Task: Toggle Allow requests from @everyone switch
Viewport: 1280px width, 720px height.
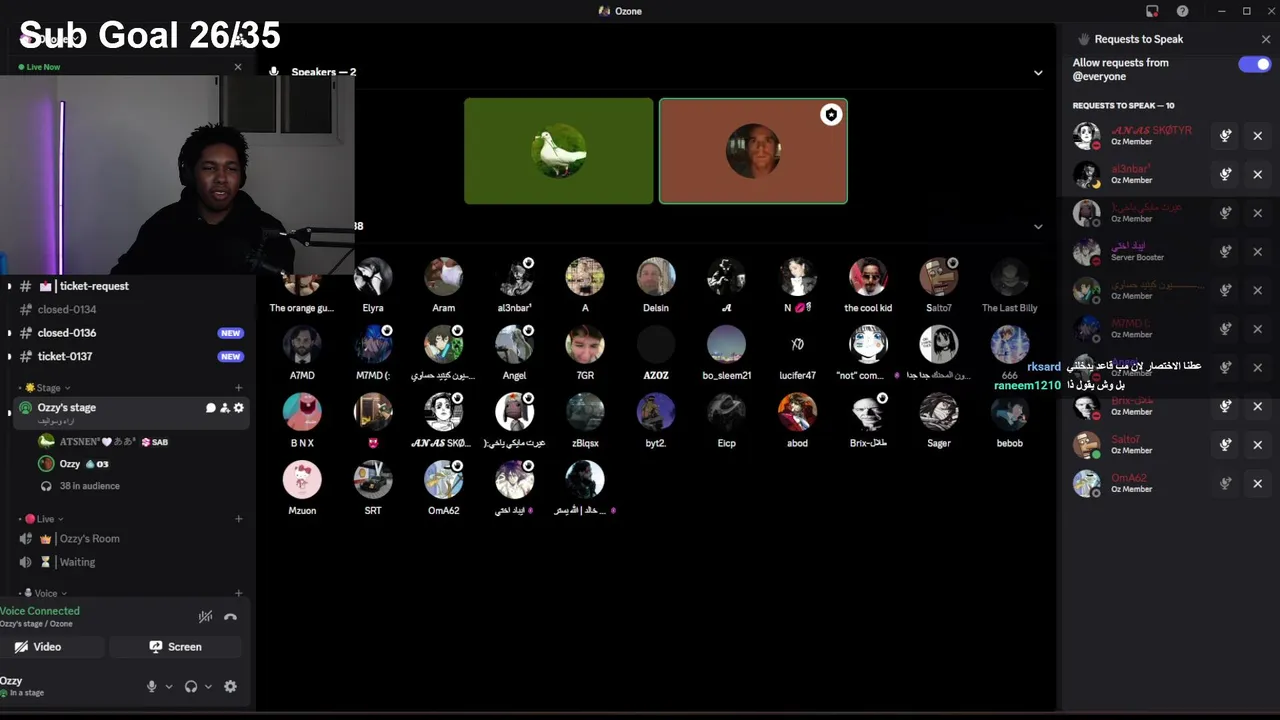Action: [1254, 64]
